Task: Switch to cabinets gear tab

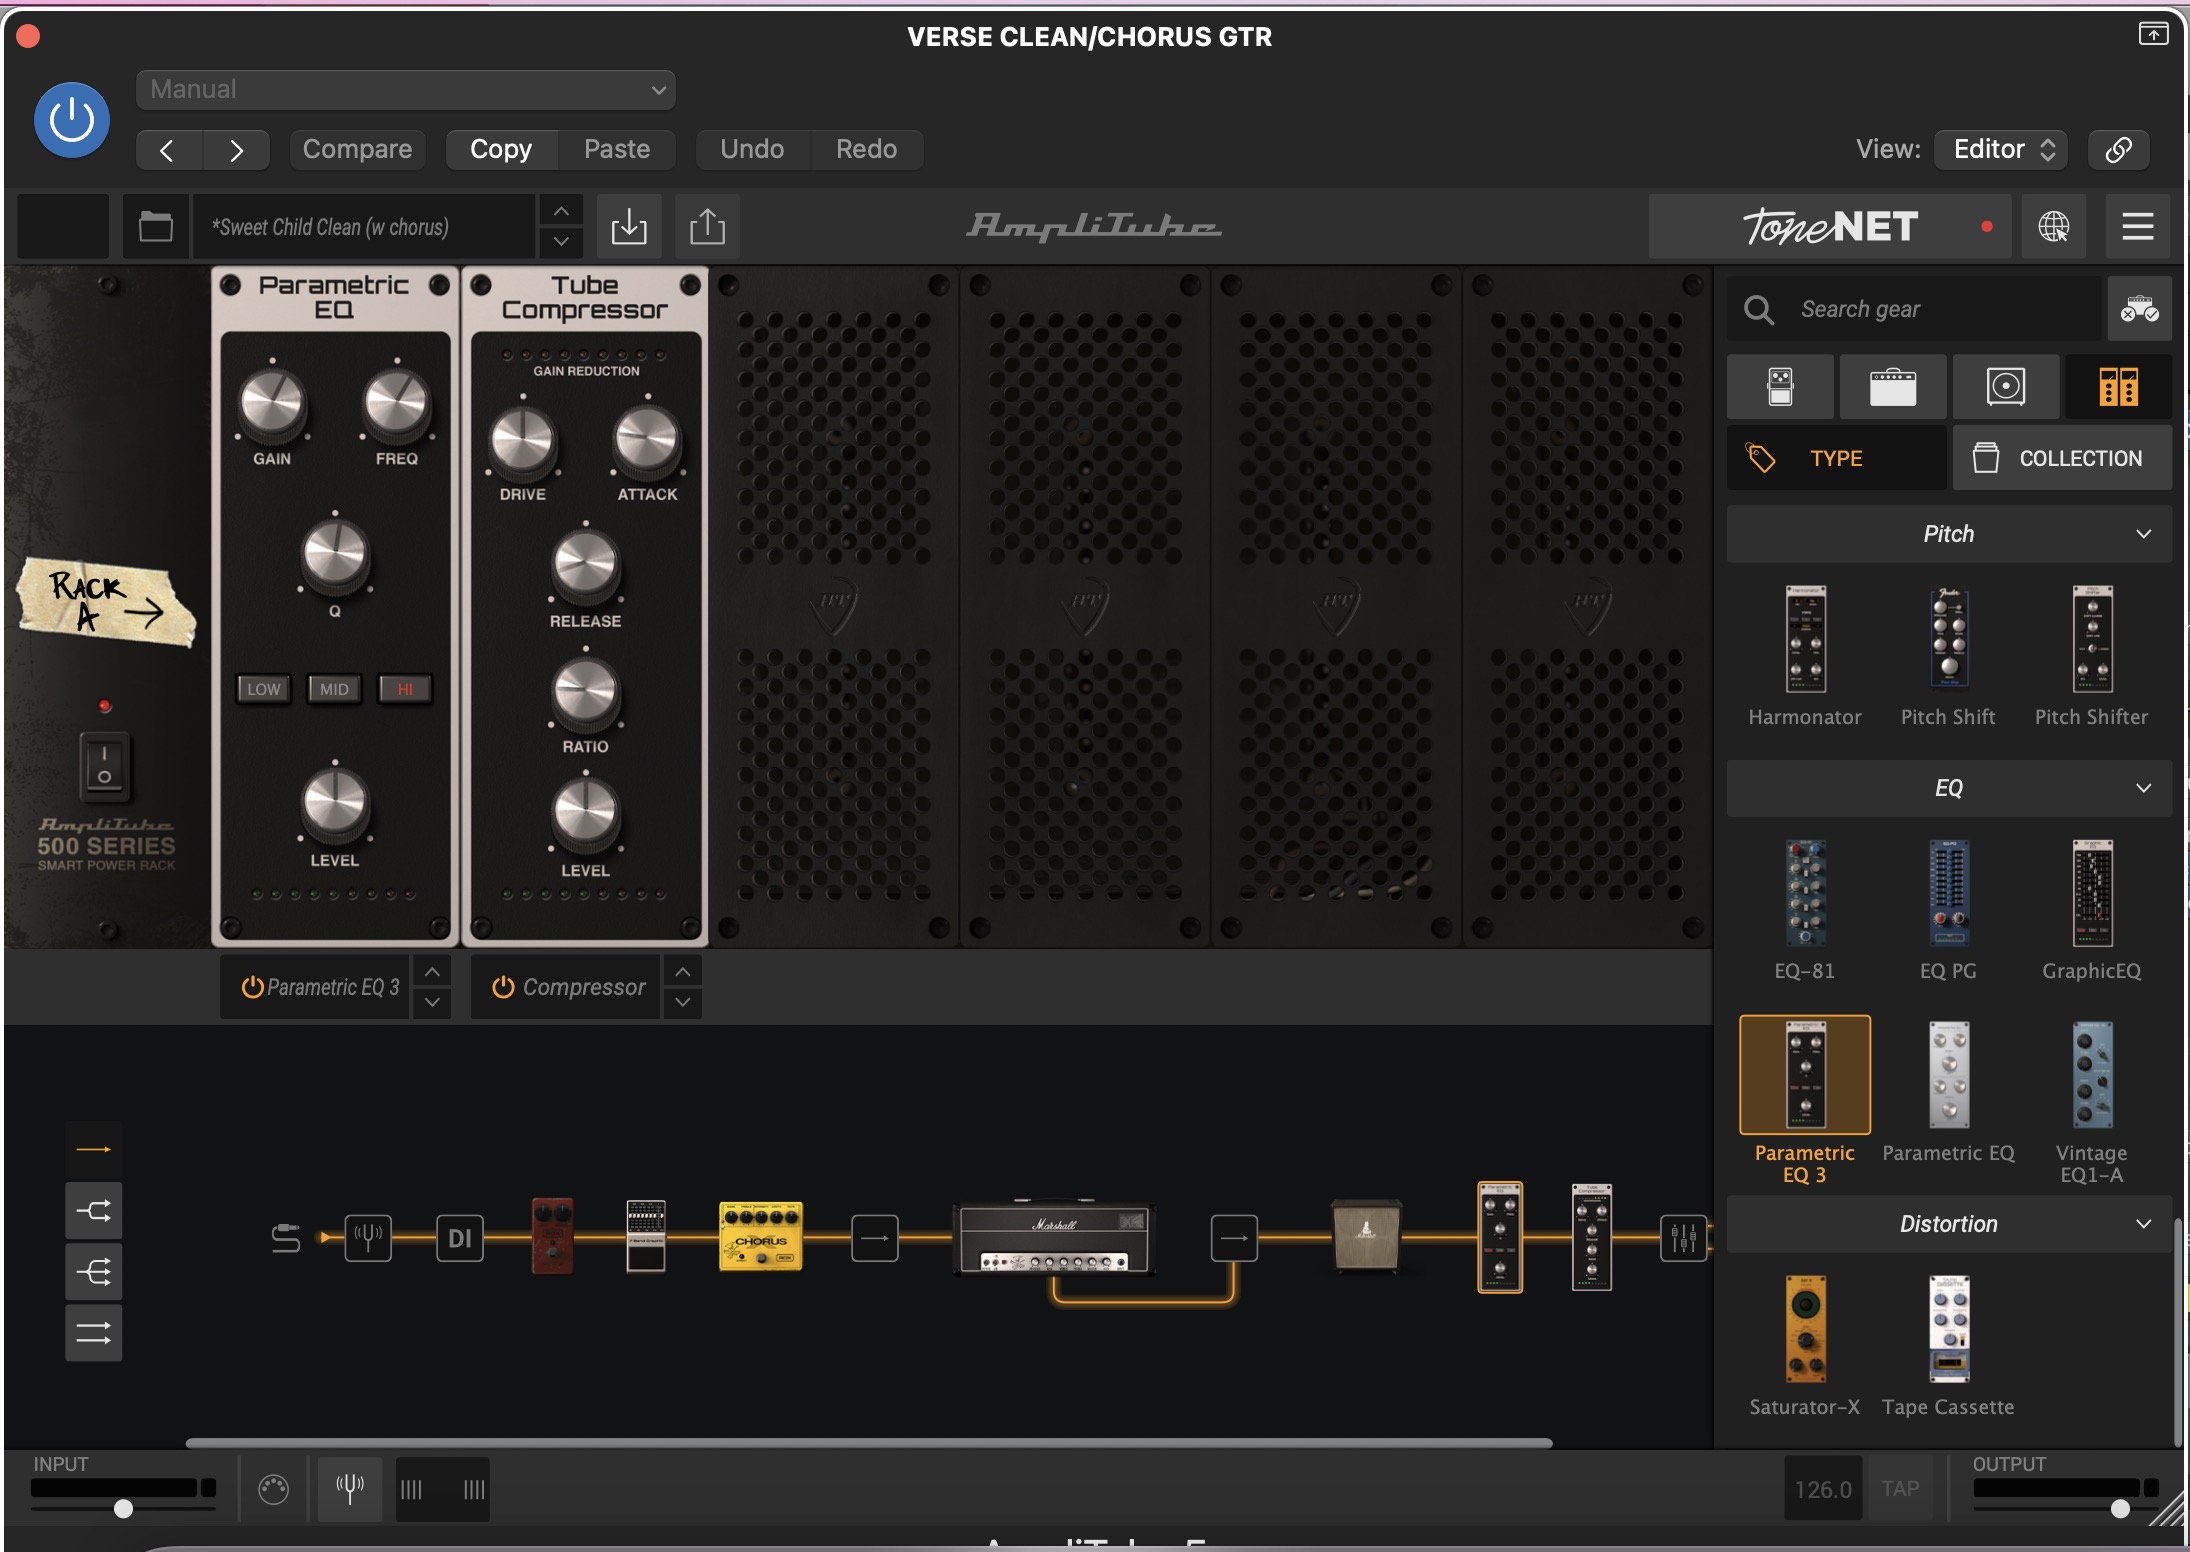Action: [2006, 386]
